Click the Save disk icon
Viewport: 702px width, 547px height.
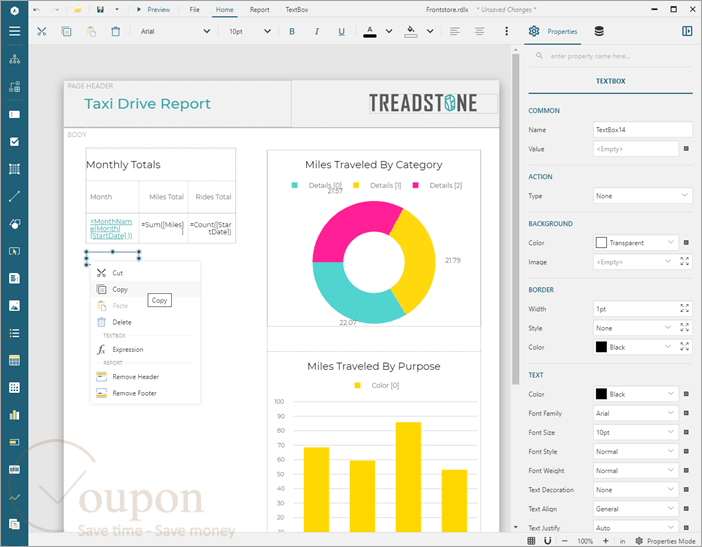[x=100, y=9]
